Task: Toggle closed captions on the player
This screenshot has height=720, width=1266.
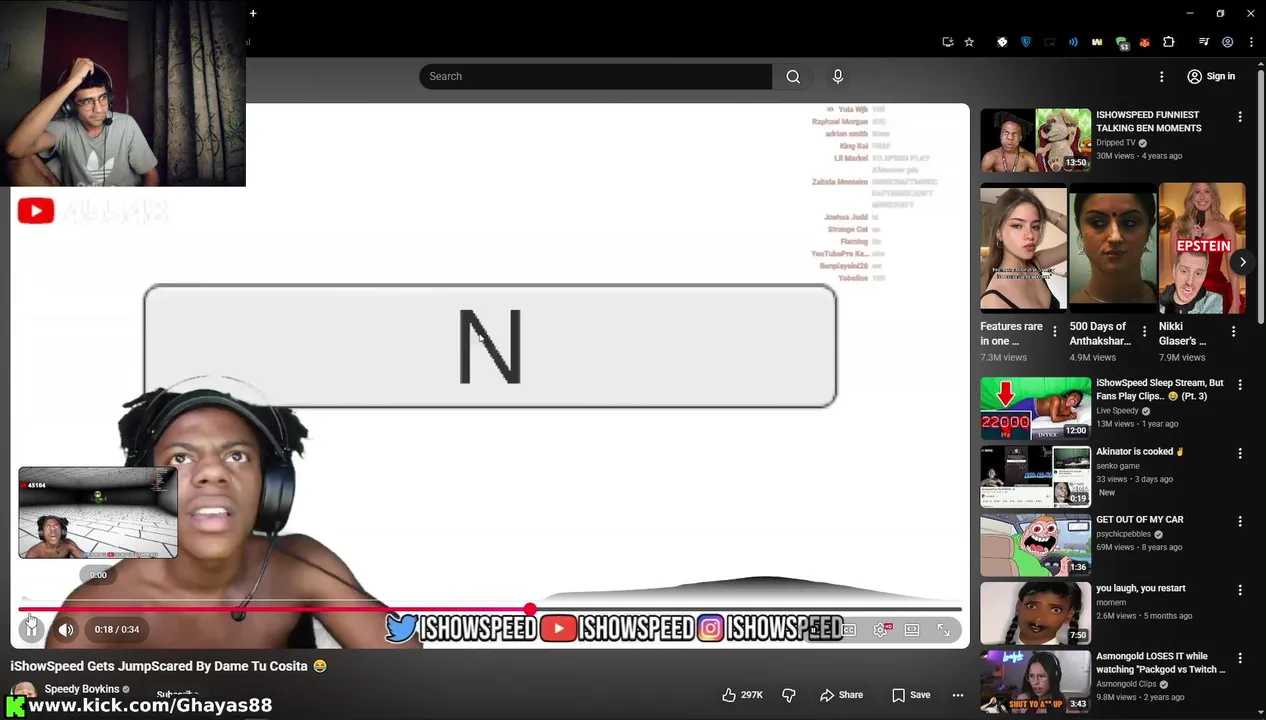Action: pyautogui.click(x=848, y=630)
